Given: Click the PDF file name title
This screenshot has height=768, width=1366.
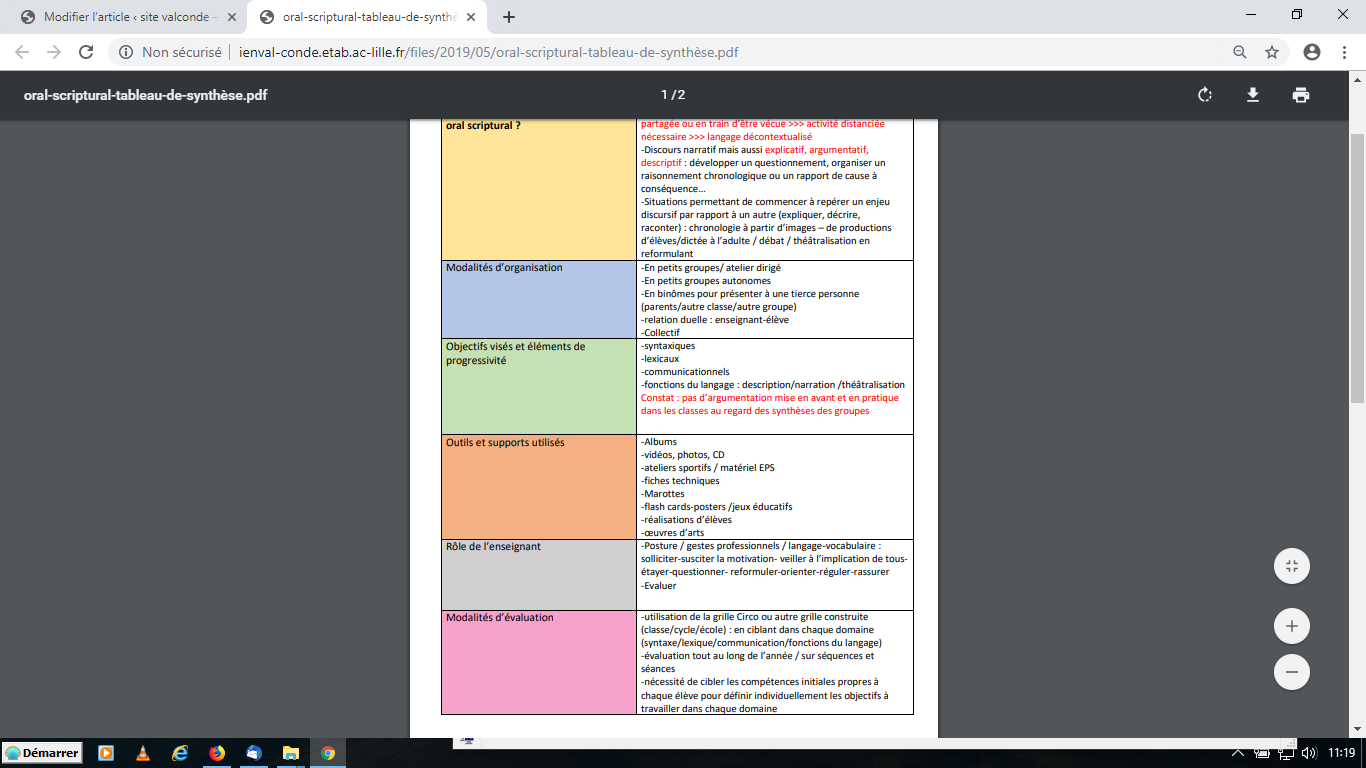Looking at the screenshot, I should (146, 95).
